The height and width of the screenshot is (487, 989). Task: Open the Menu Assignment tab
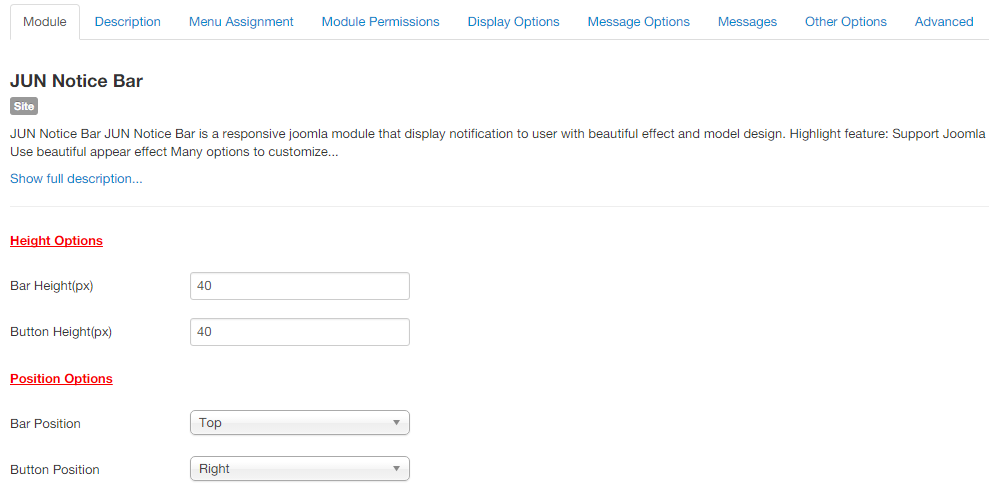(241, 22)
